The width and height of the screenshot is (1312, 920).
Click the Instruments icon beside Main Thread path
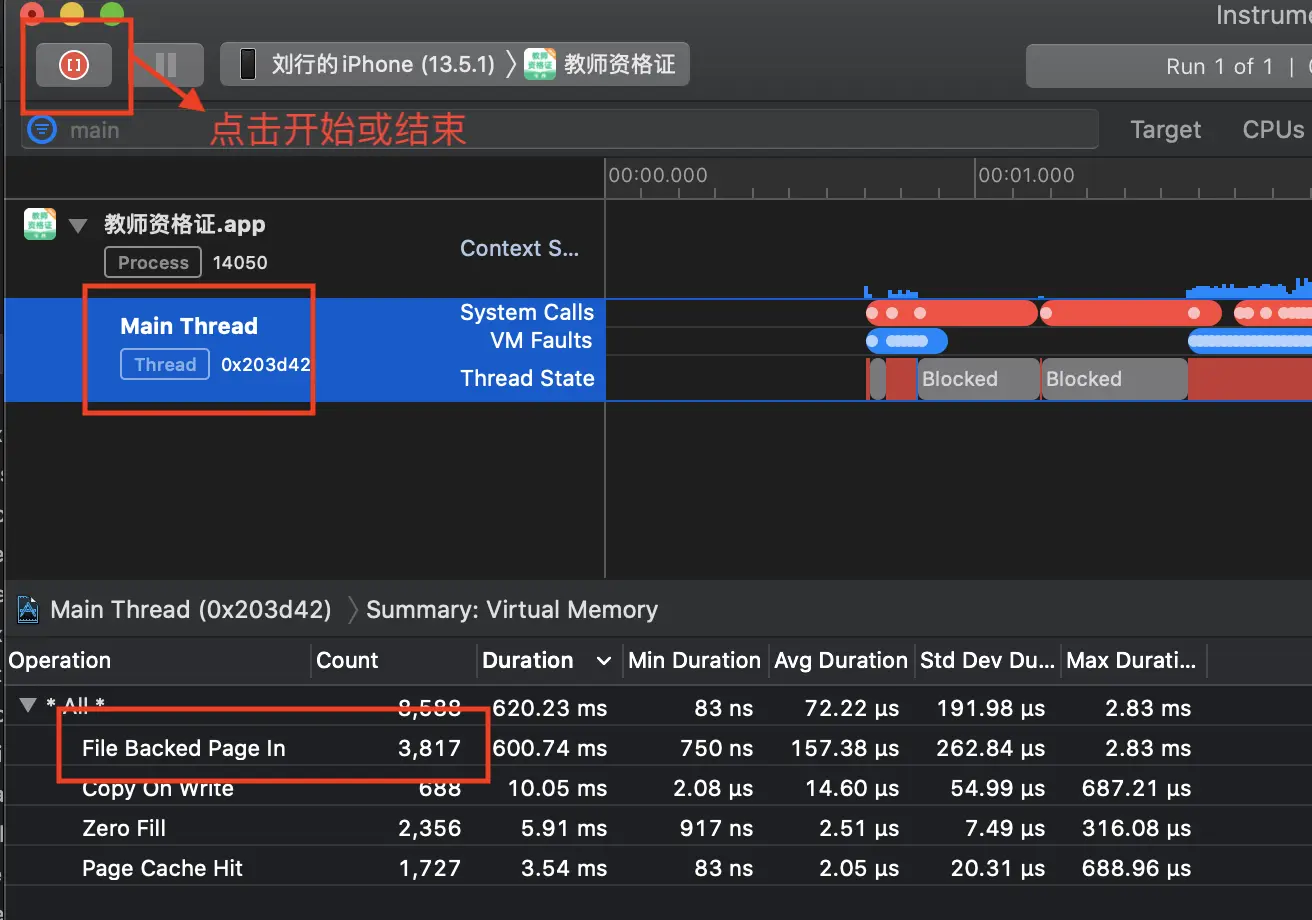pos(28,610)
